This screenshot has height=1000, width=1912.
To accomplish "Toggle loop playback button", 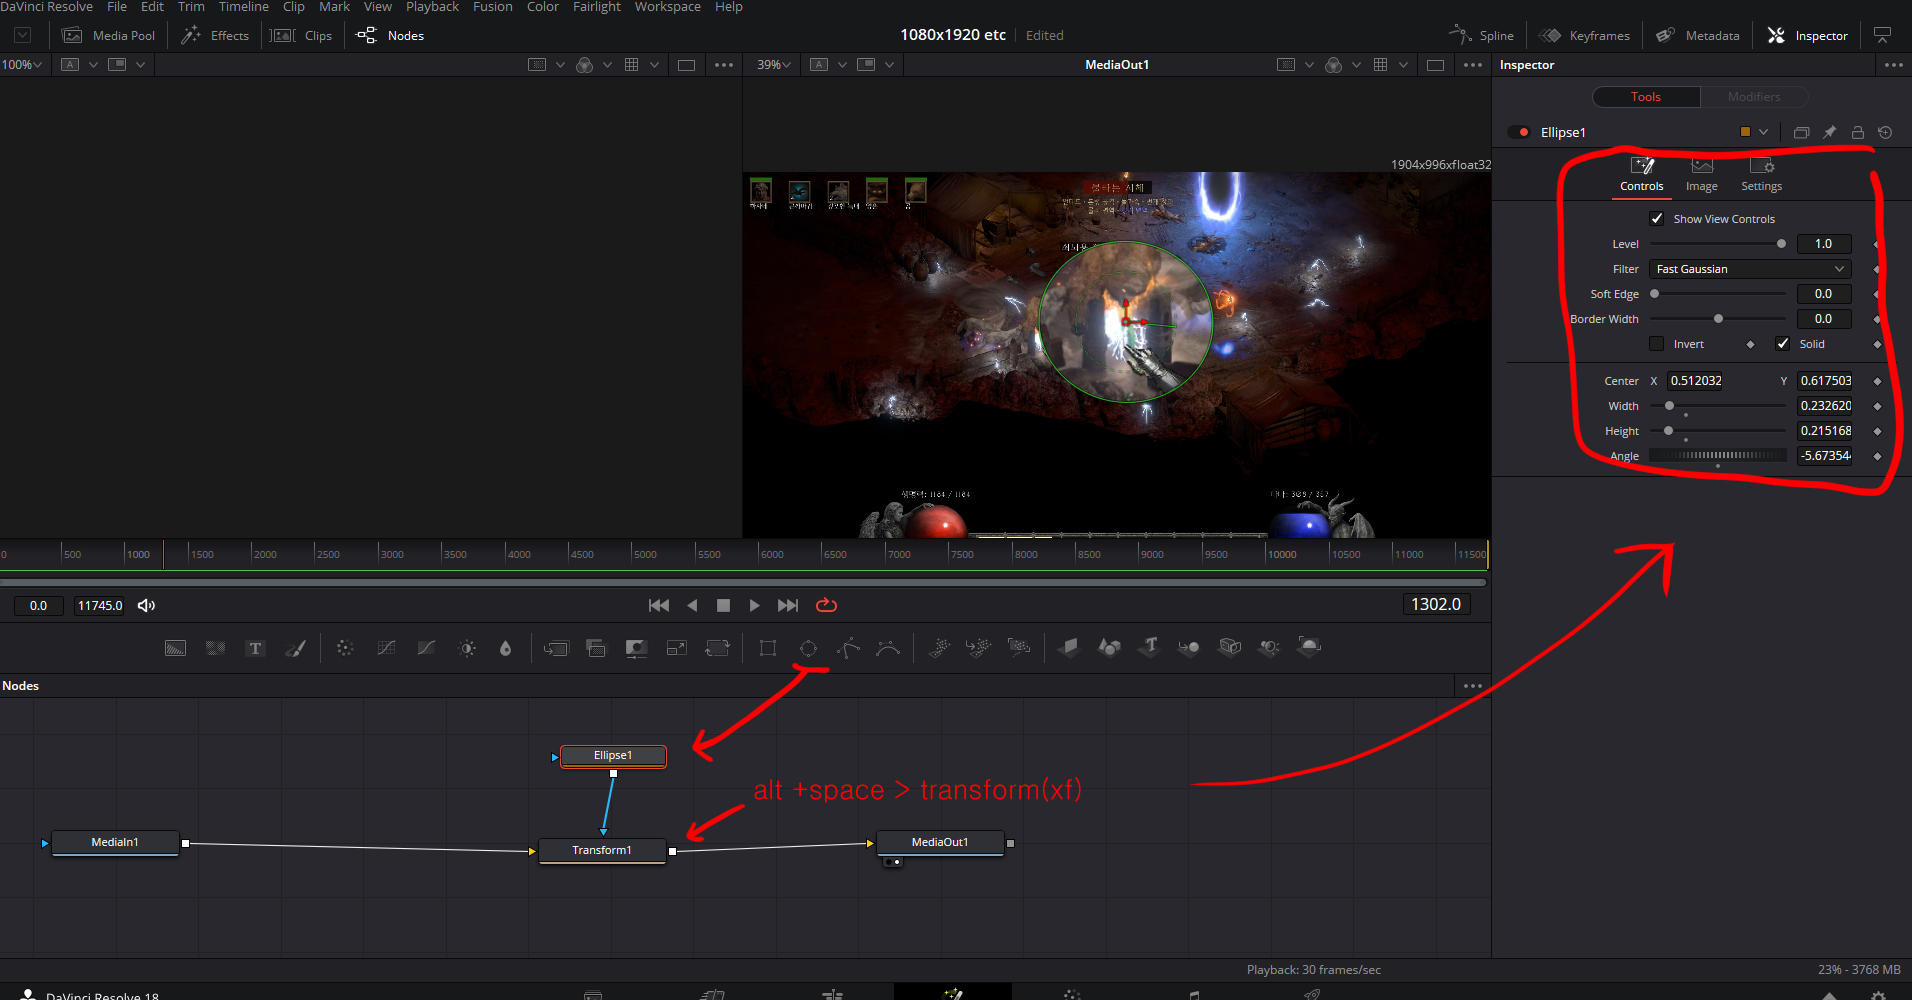I will [826, 605].
